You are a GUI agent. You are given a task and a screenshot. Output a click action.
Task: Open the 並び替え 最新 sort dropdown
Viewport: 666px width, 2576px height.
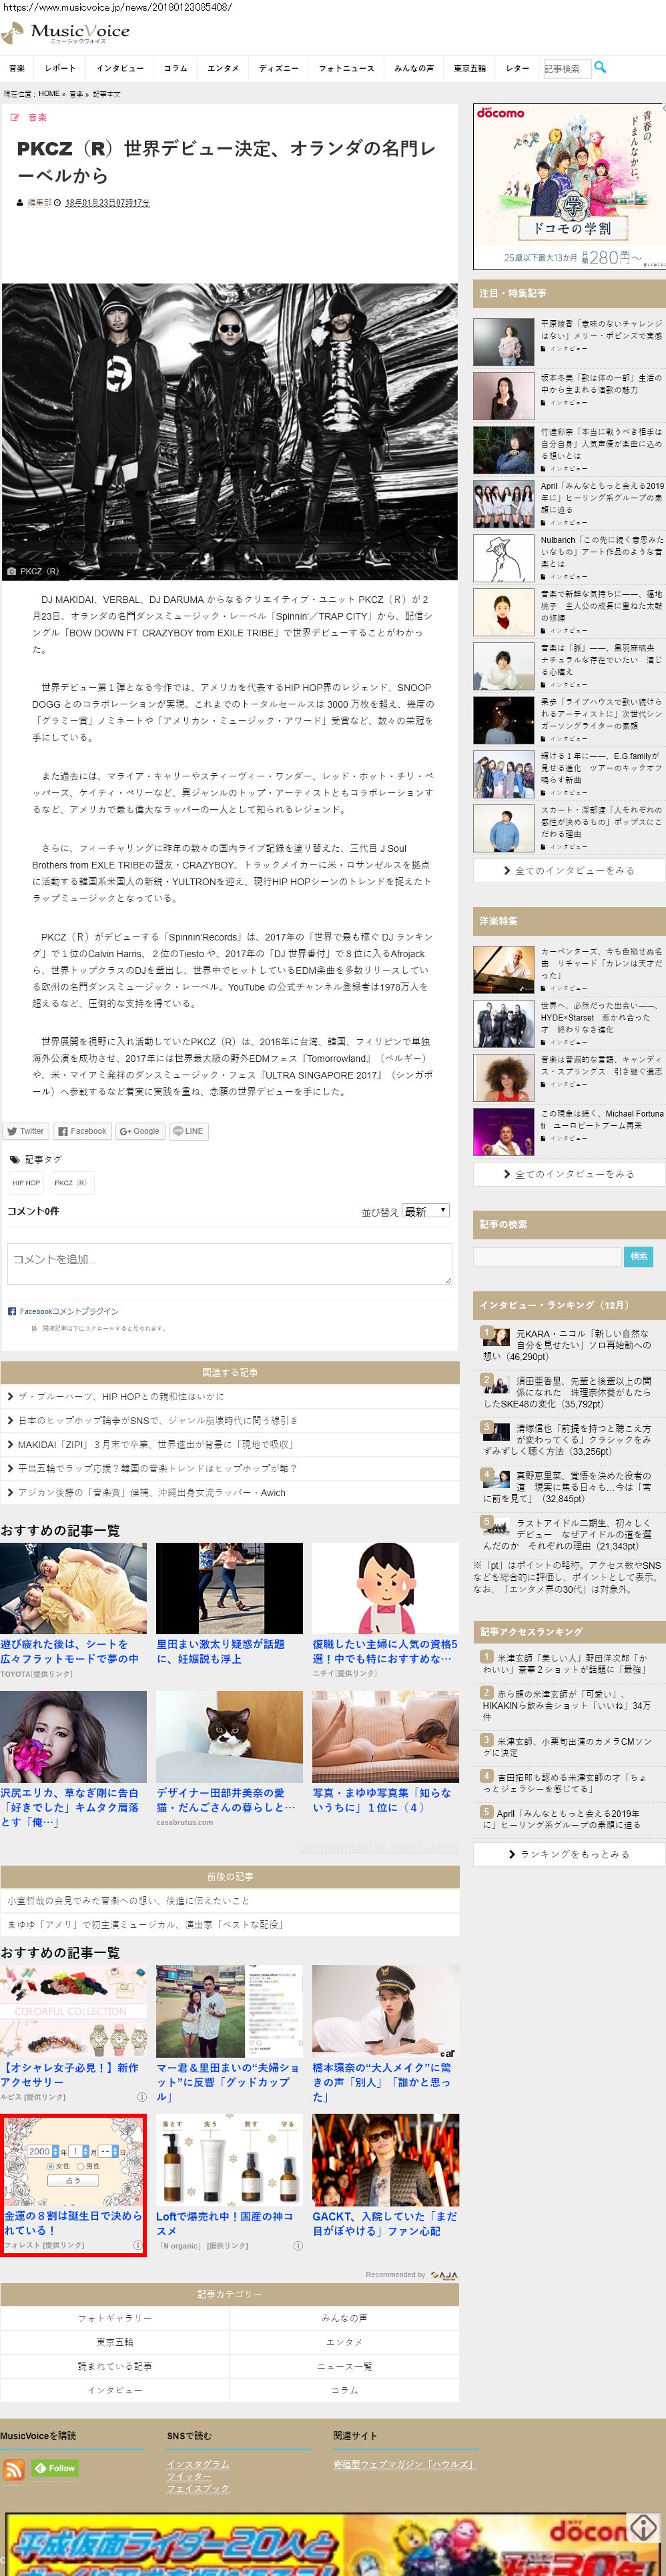point(425,1211)
